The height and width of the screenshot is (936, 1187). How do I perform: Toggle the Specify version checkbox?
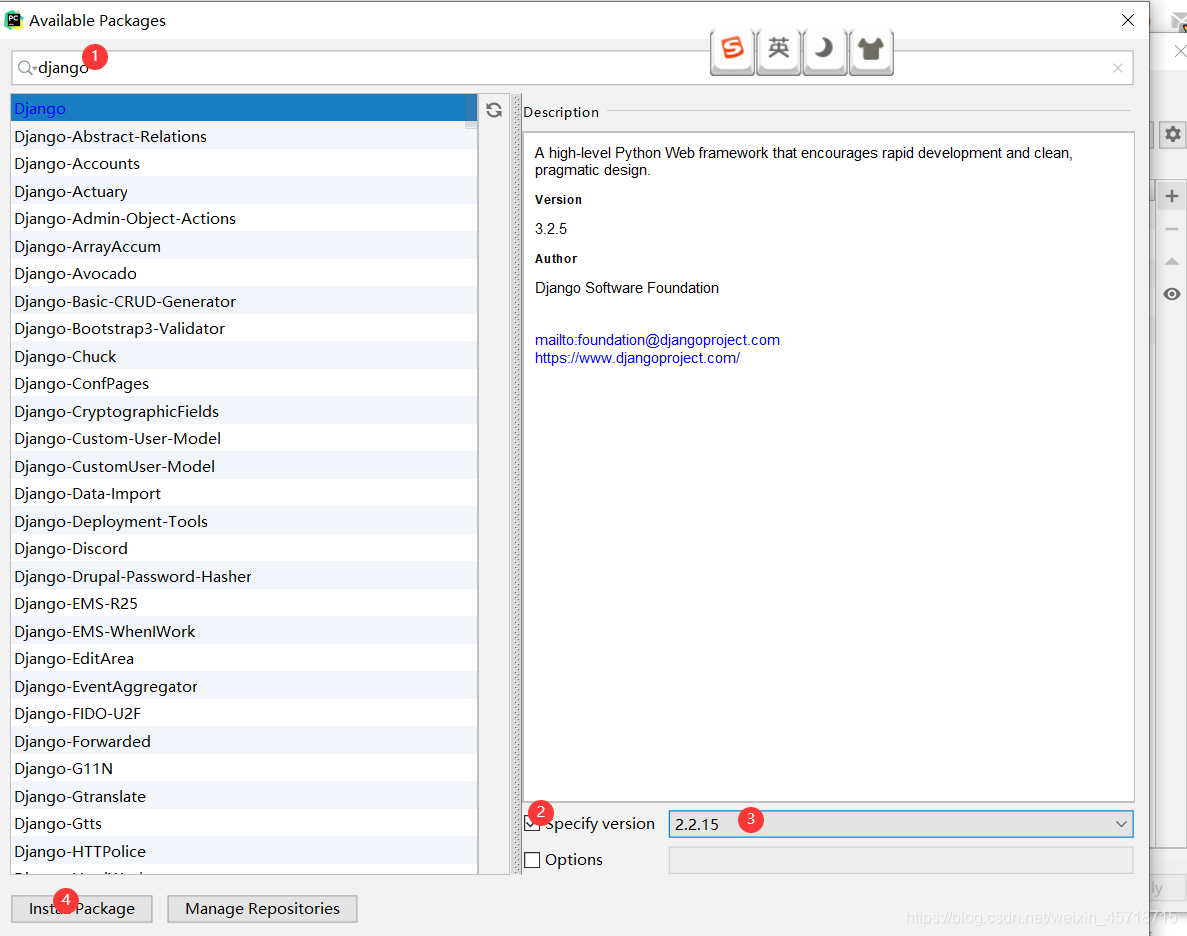(532, 824)
